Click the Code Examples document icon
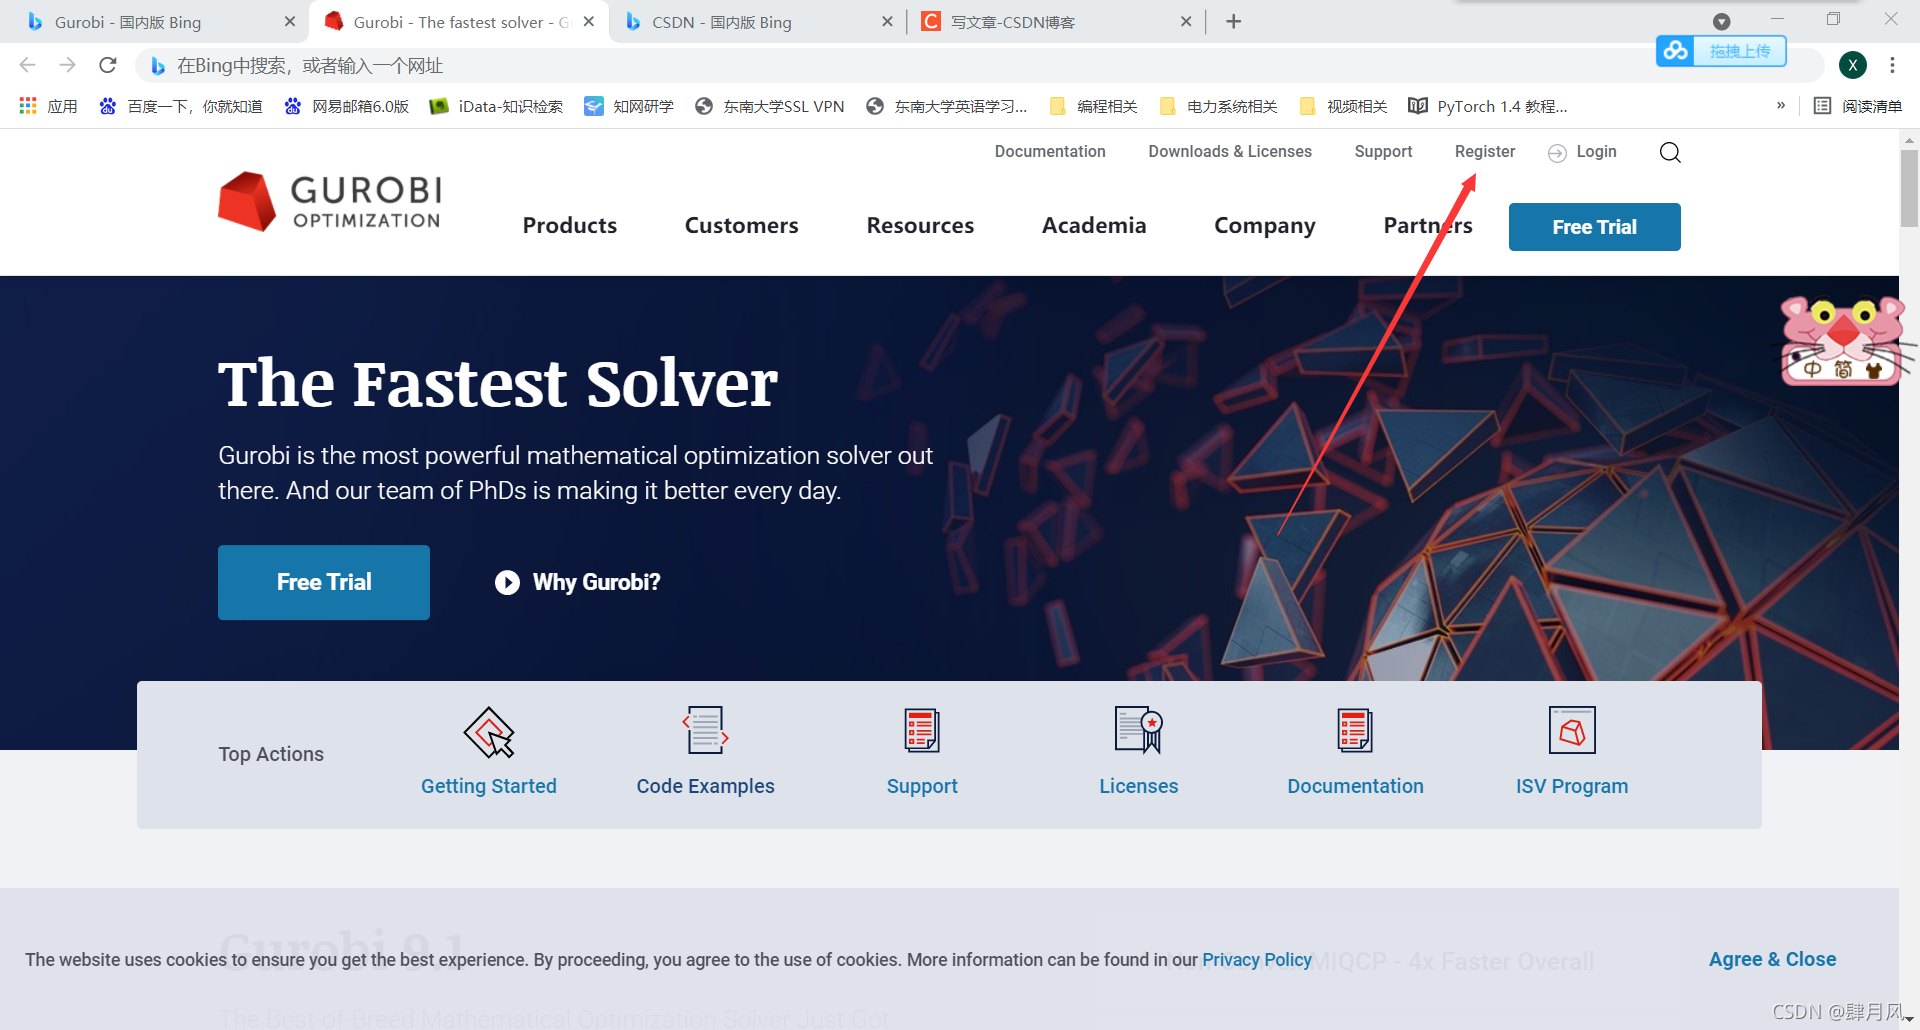Screen dimensions: 1920x1030 [705, 730]
